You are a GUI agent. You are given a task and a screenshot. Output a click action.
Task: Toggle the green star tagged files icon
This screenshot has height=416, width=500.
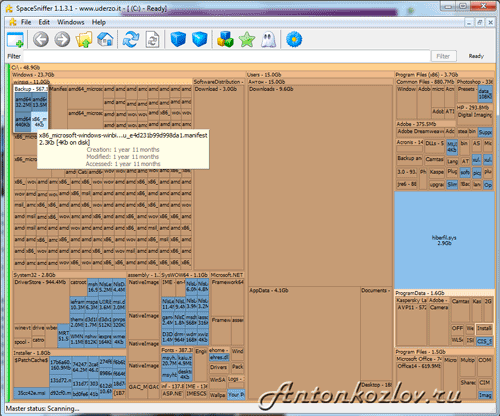(x=247, y=40)
